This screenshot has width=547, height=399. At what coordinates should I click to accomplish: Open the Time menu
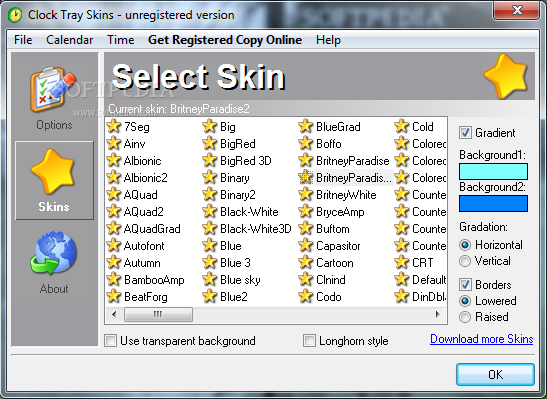[120, 40]
